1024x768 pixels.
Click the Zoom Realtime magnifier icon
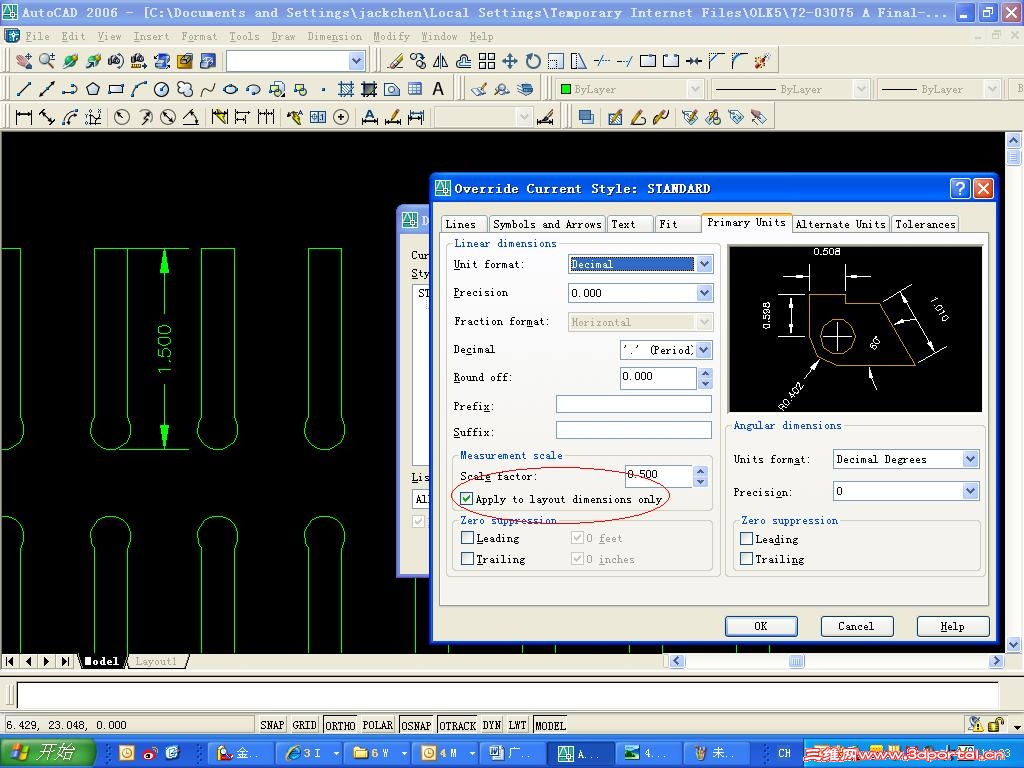(47, 61)
